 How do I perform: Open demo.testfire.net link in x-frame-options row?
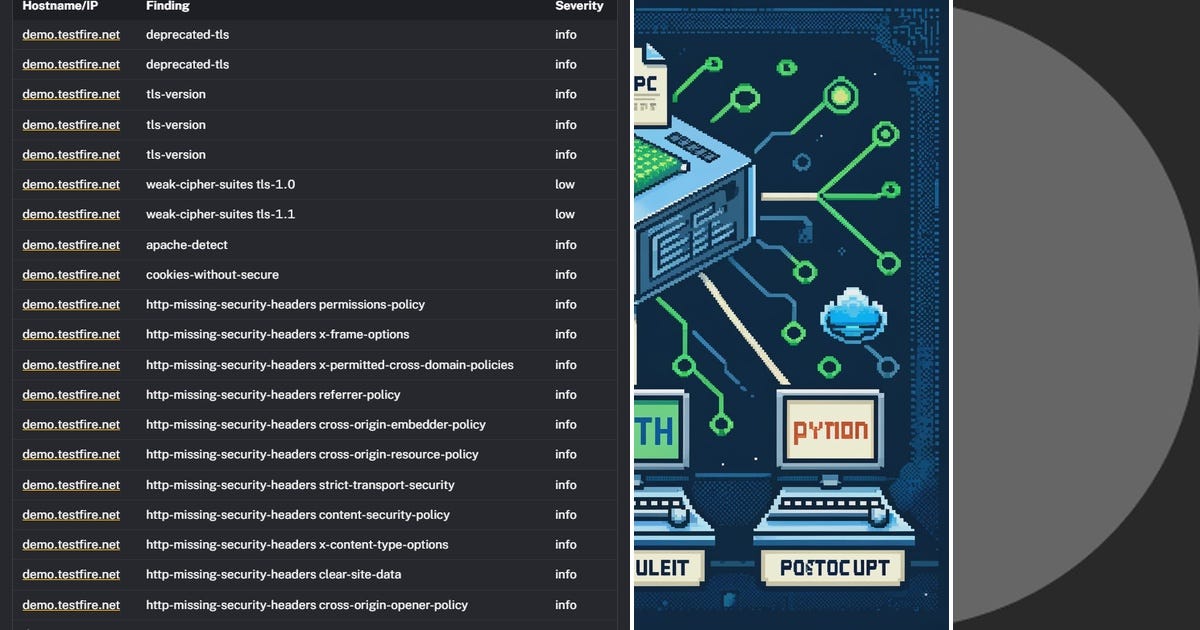[71, 334]
